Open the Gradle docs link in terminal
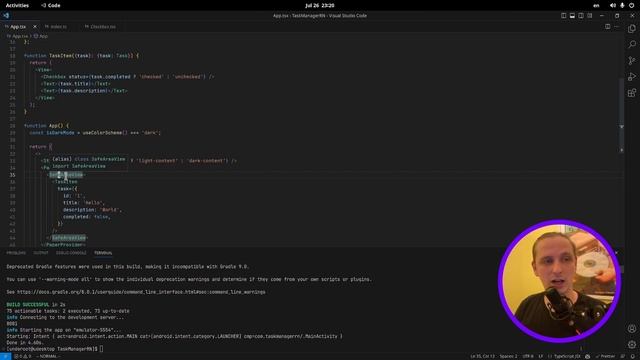Screen dimensions: 640x360 (141, 292)
